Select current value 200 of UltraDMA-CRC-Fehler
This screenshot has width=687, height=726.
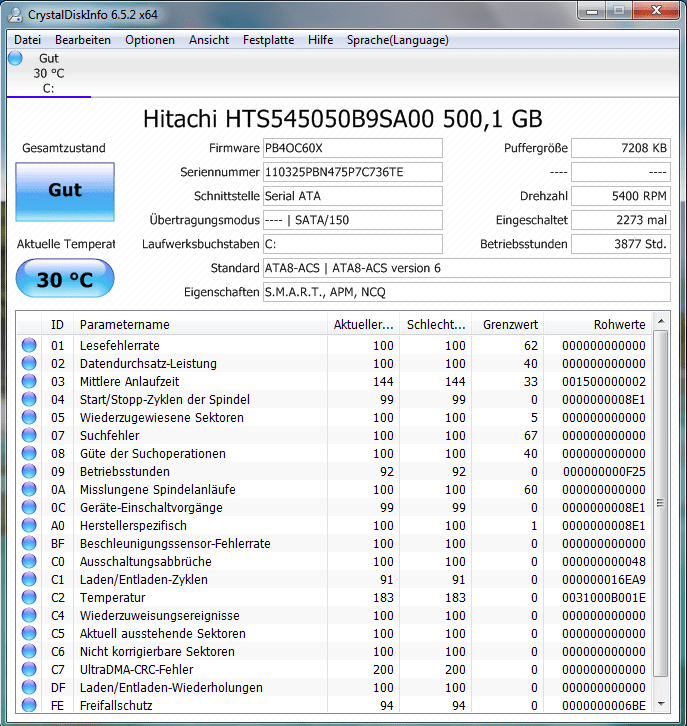(383, 670)
